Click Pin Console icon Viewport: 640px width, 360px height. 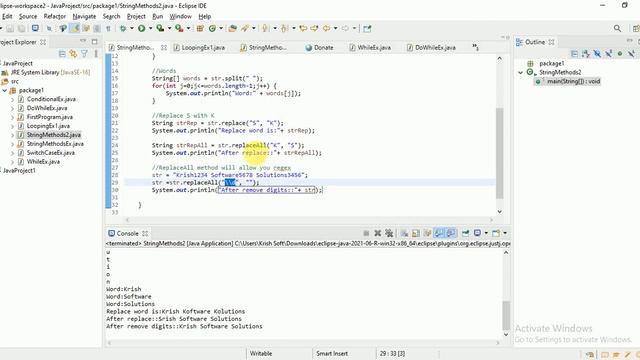click(466, 233)
